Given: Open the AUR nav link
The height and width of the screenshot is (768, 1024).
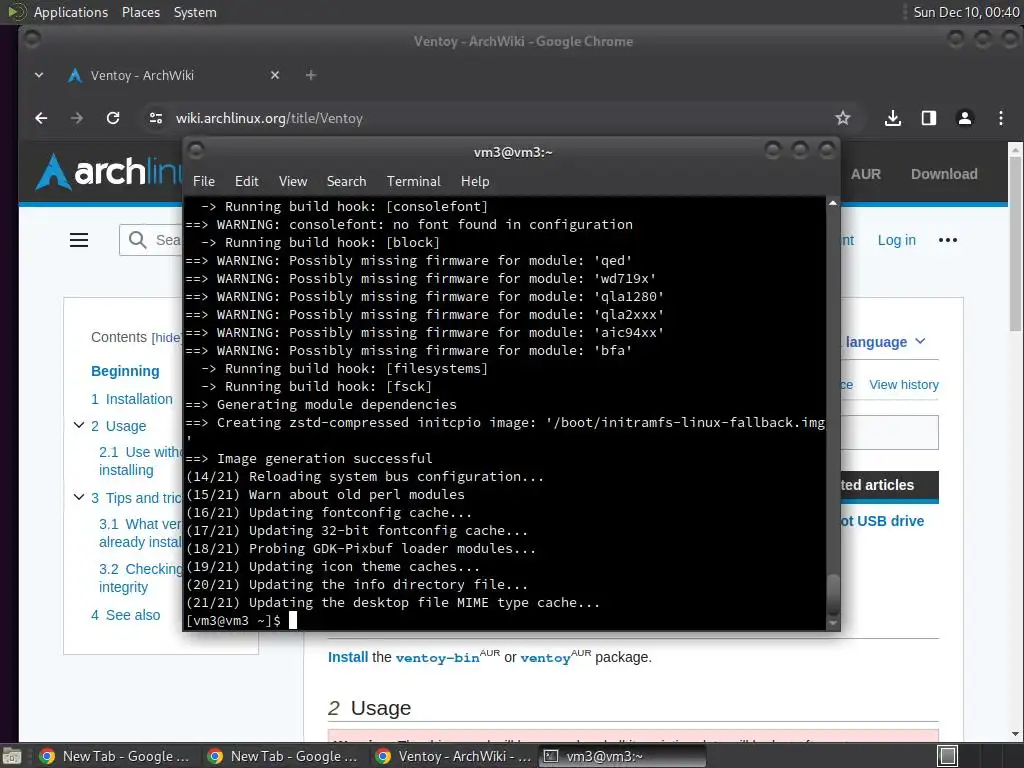Looking at the screenshot, I should (x=865, y=174).
